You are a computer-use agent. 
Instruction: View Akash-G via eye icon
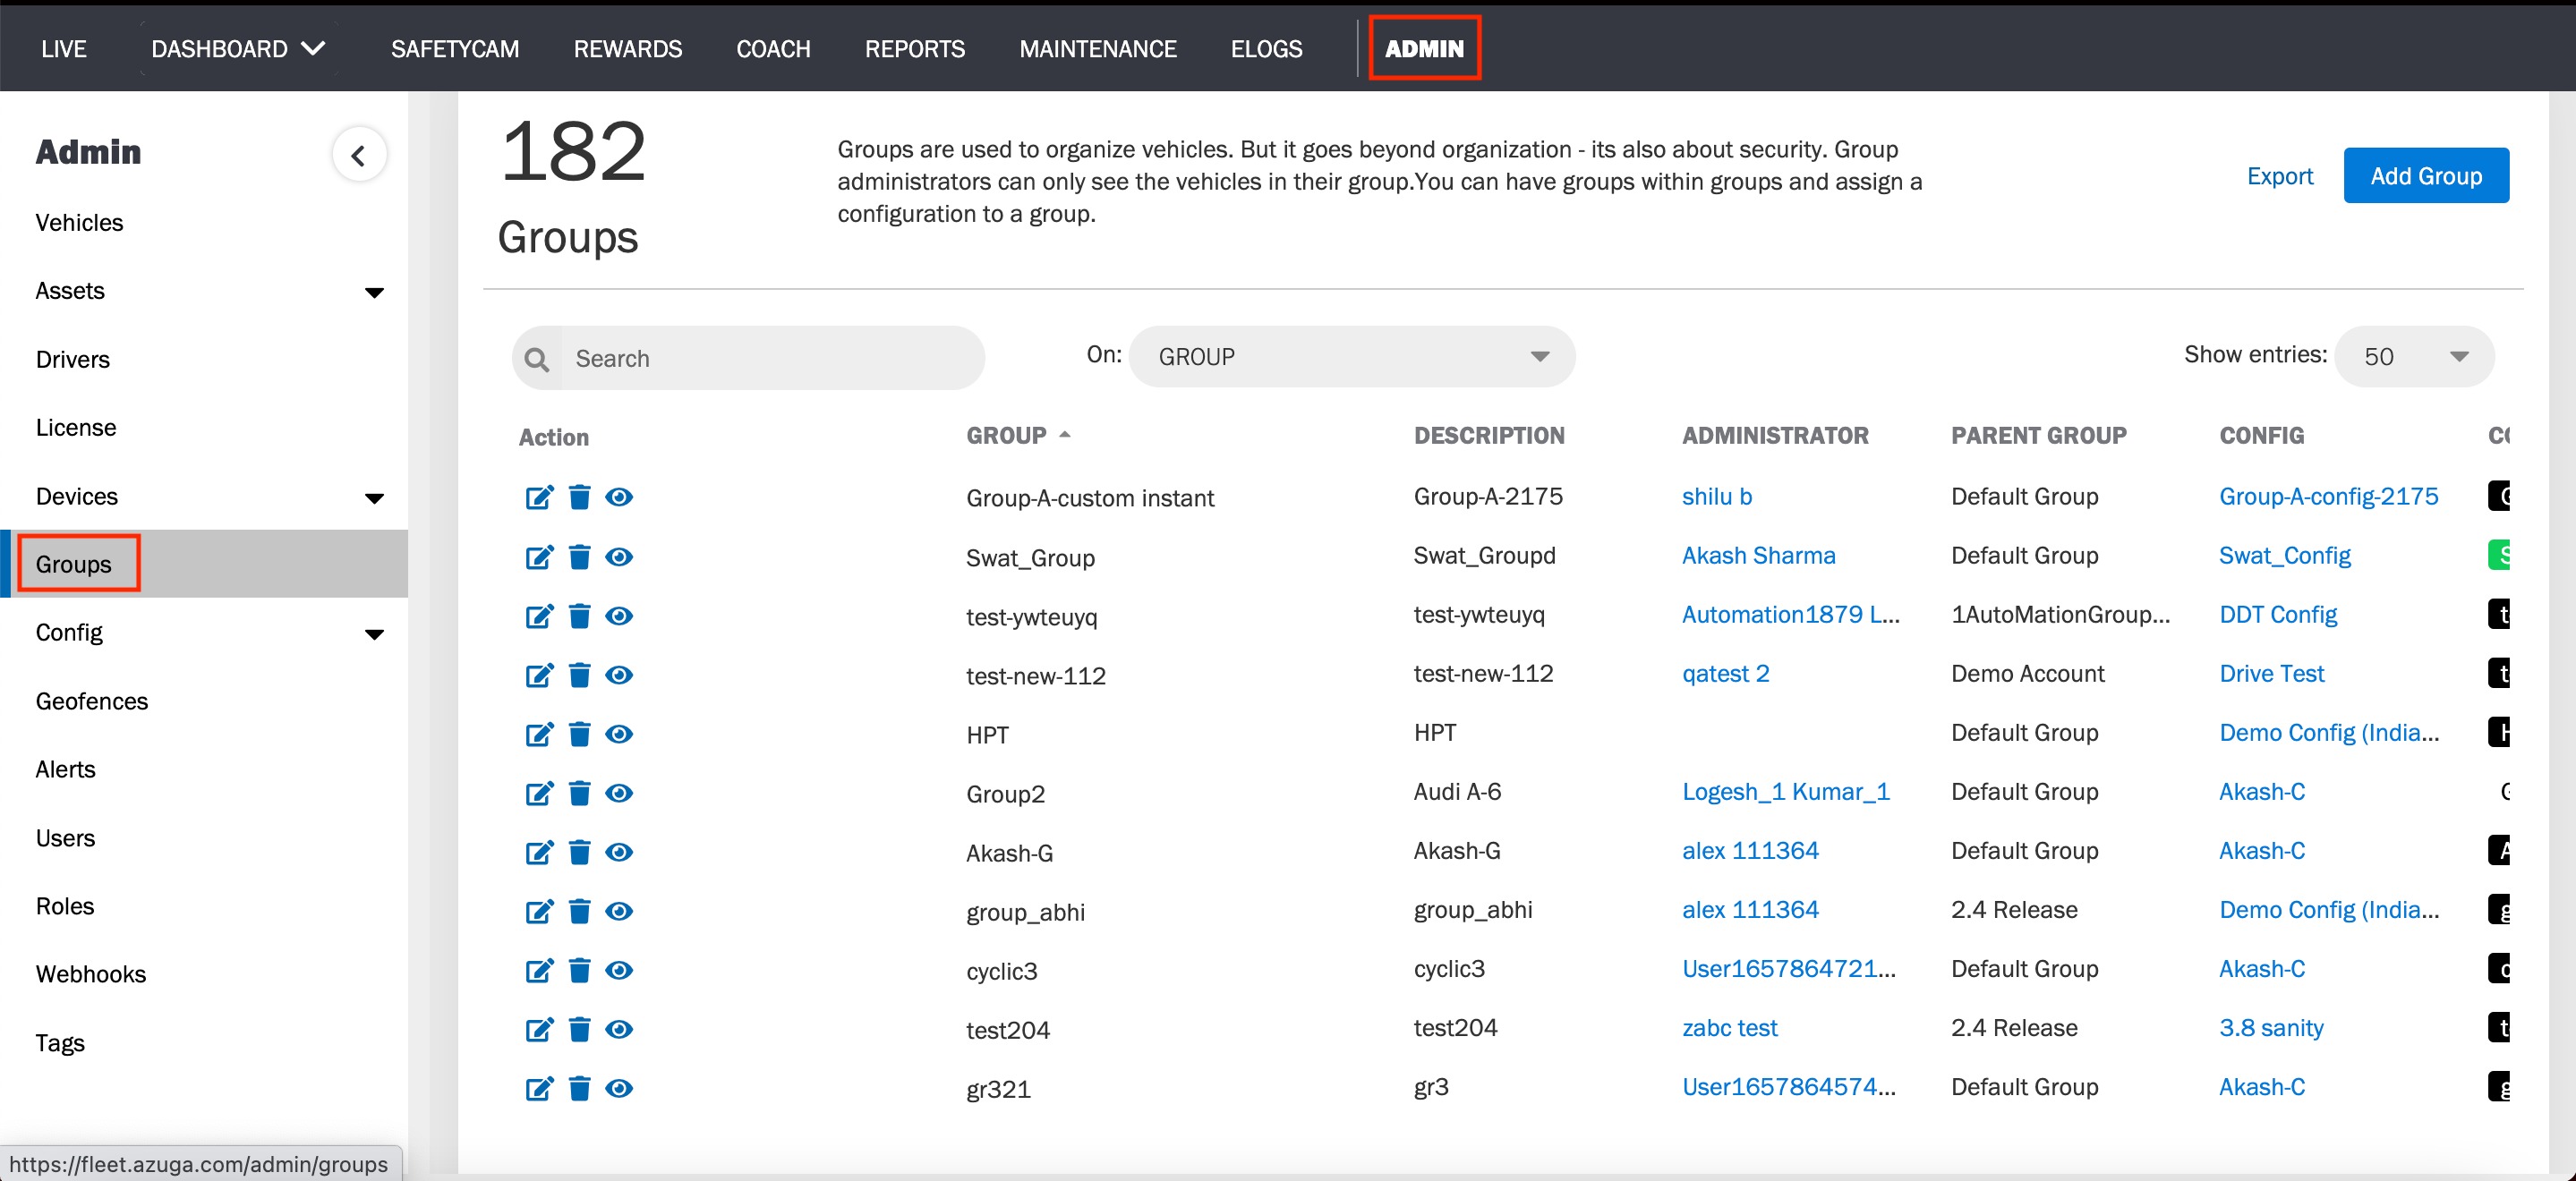pyautogui.click(x=619, y=851)
